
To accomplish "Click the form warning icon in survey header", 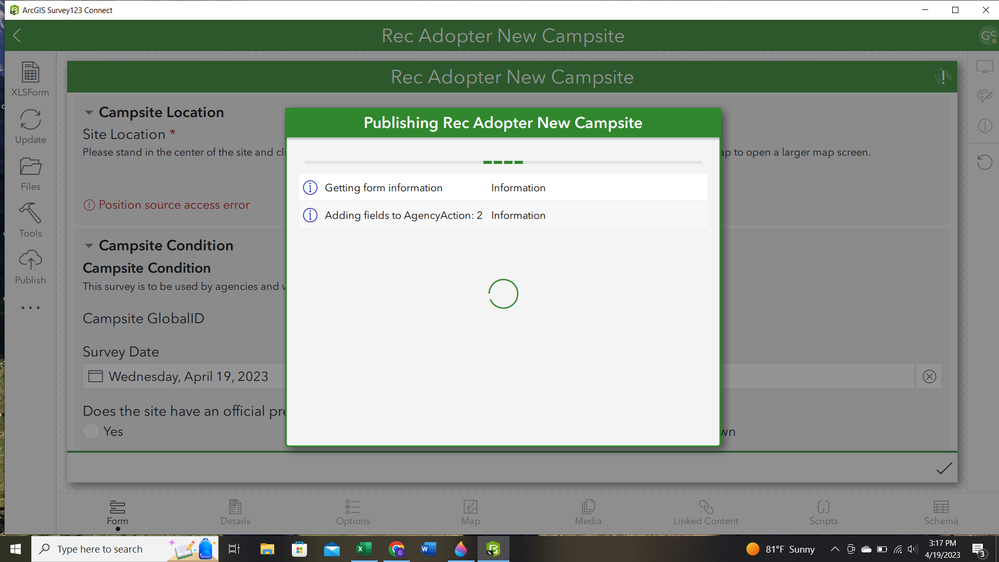I will (943, 77).
